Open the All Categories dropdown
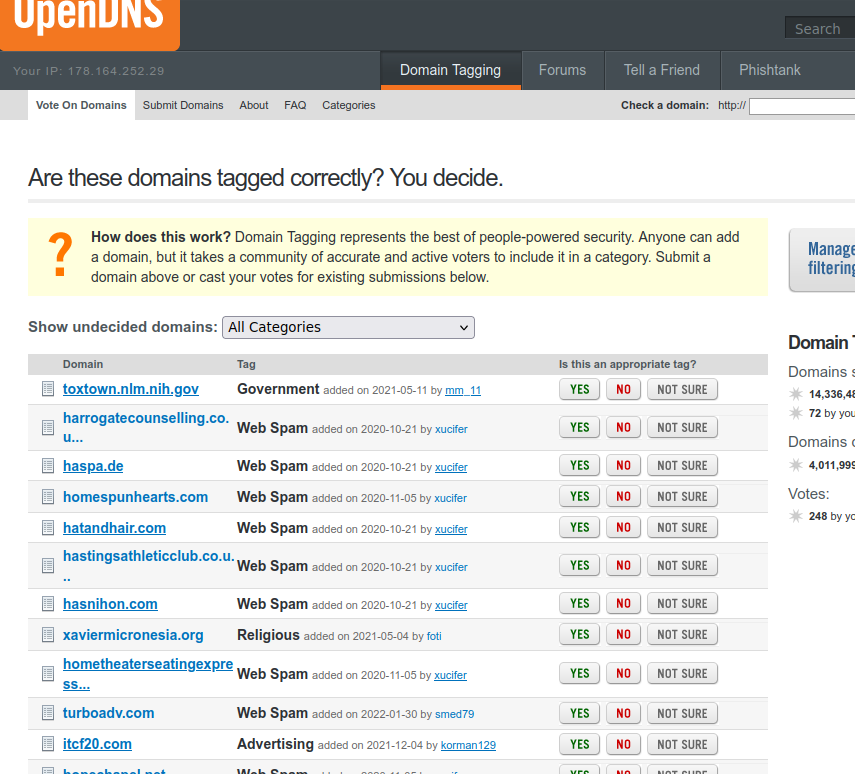Screen dimensions: 855x774 tap(348, 327)
